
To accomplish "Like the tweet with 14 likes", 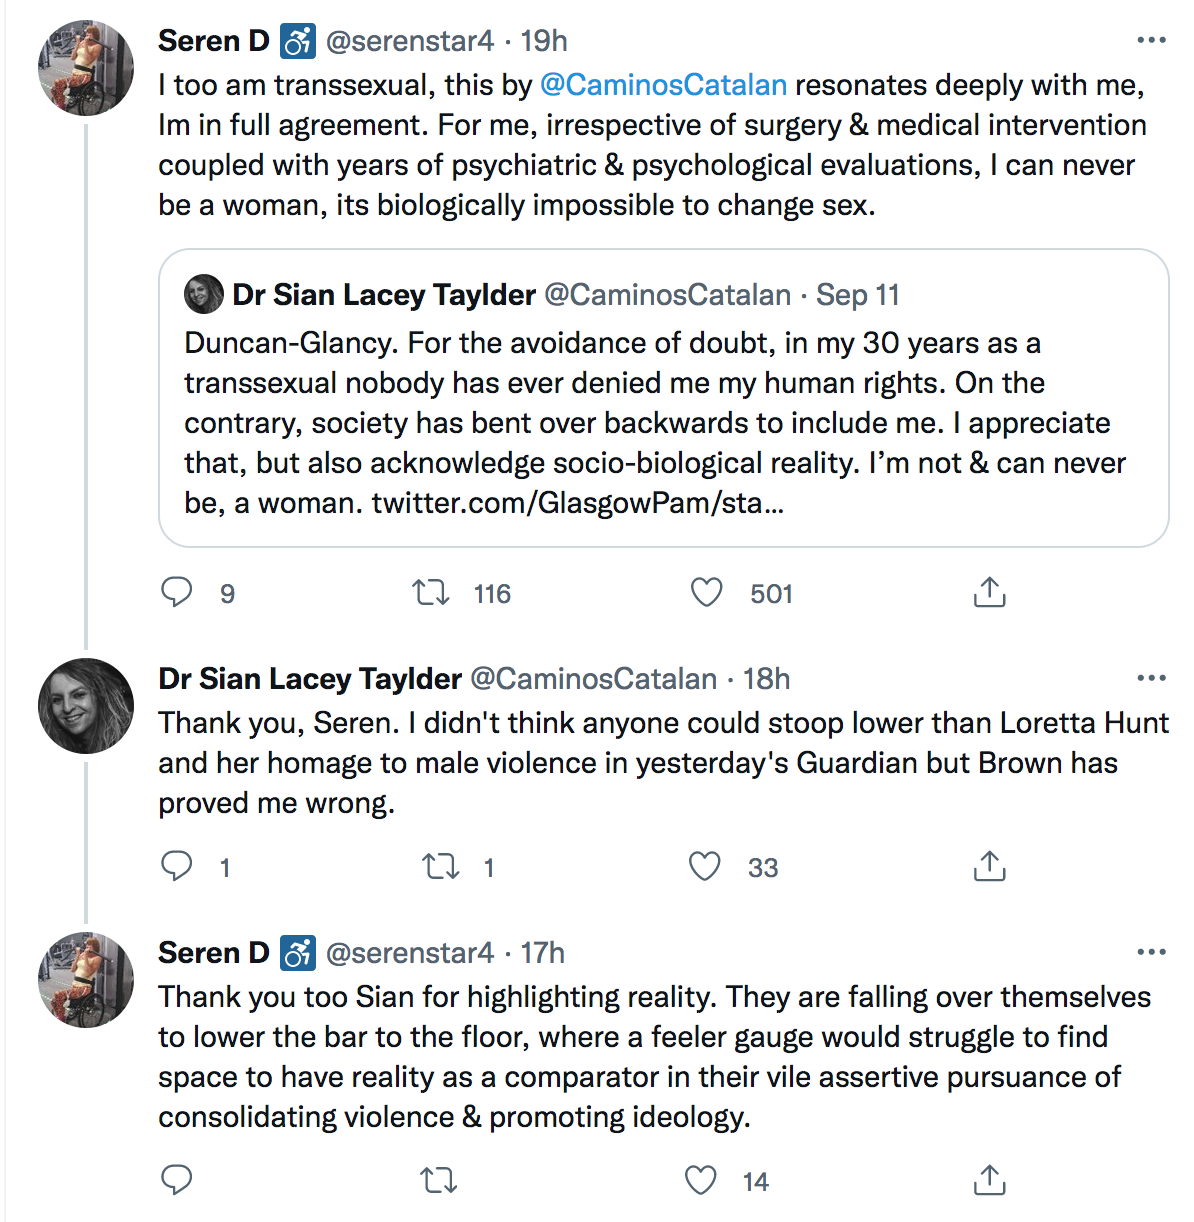I will [x=701, y=1180].
